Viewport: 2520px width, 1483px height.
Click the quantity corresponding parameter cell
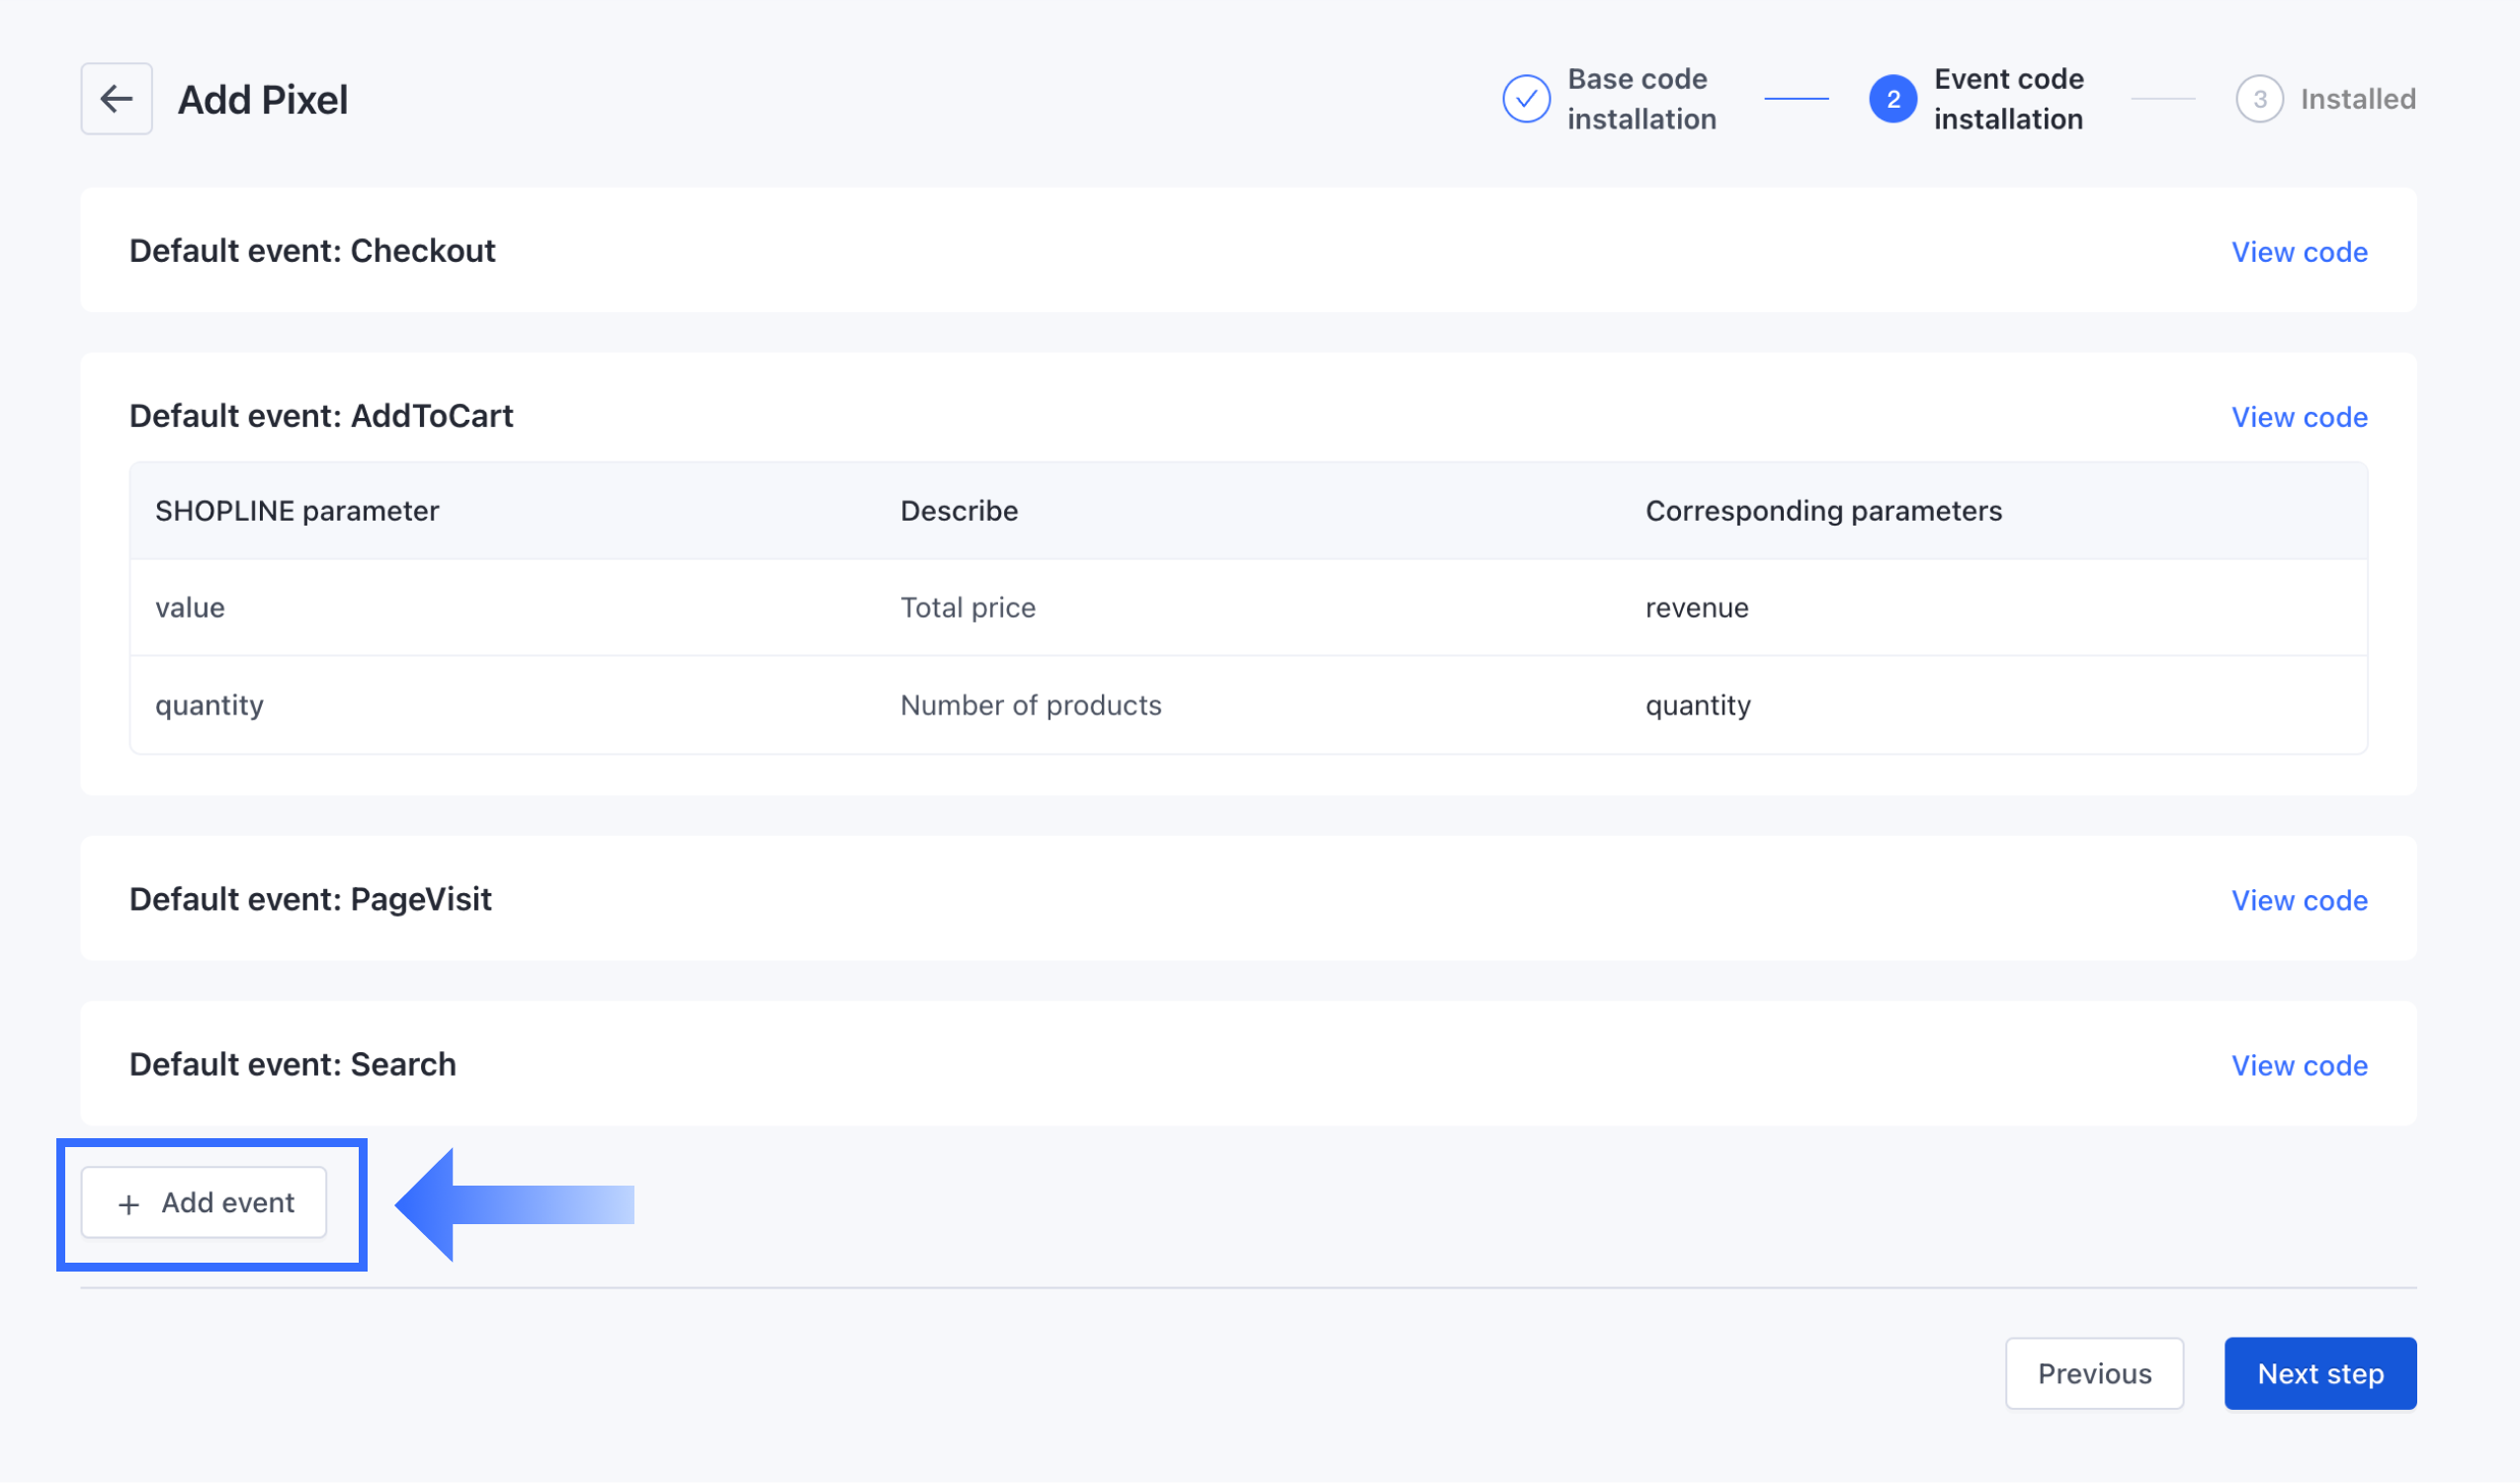coord(1697,705)
